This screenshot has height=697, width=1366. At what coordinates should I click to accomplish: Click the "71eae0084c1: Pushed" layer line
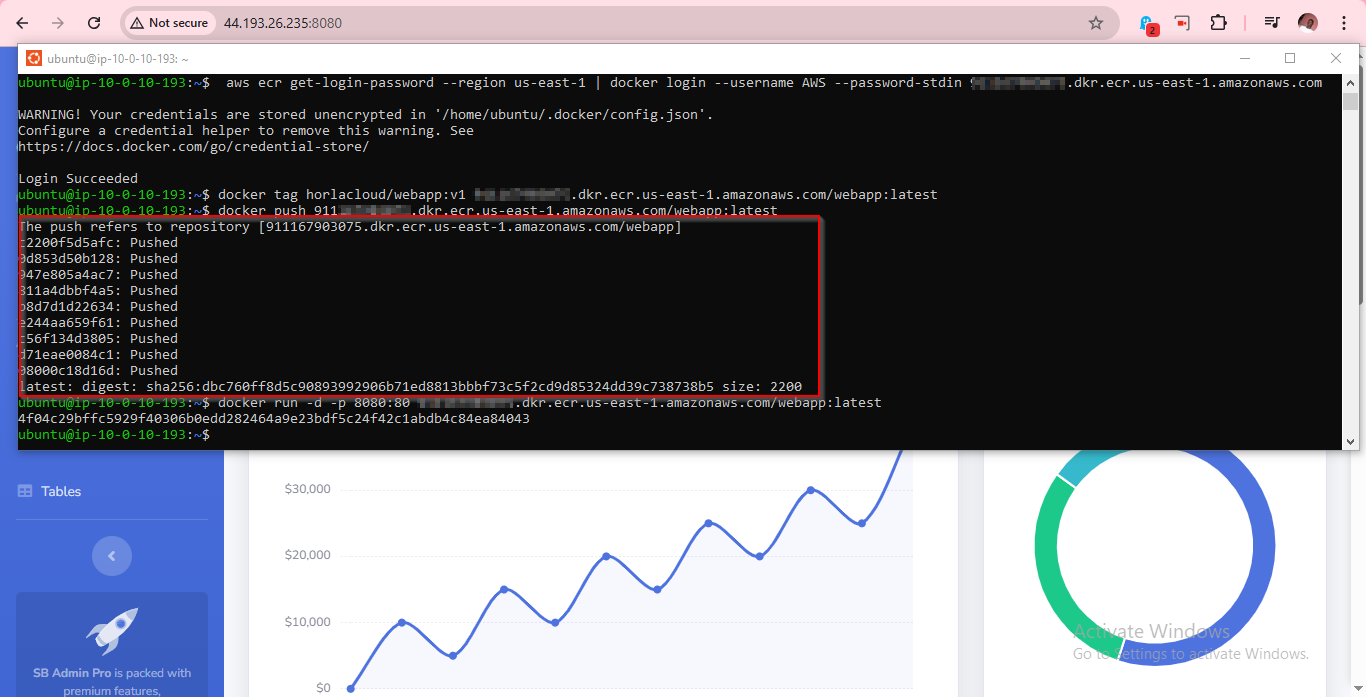click(x=98, y=354)
